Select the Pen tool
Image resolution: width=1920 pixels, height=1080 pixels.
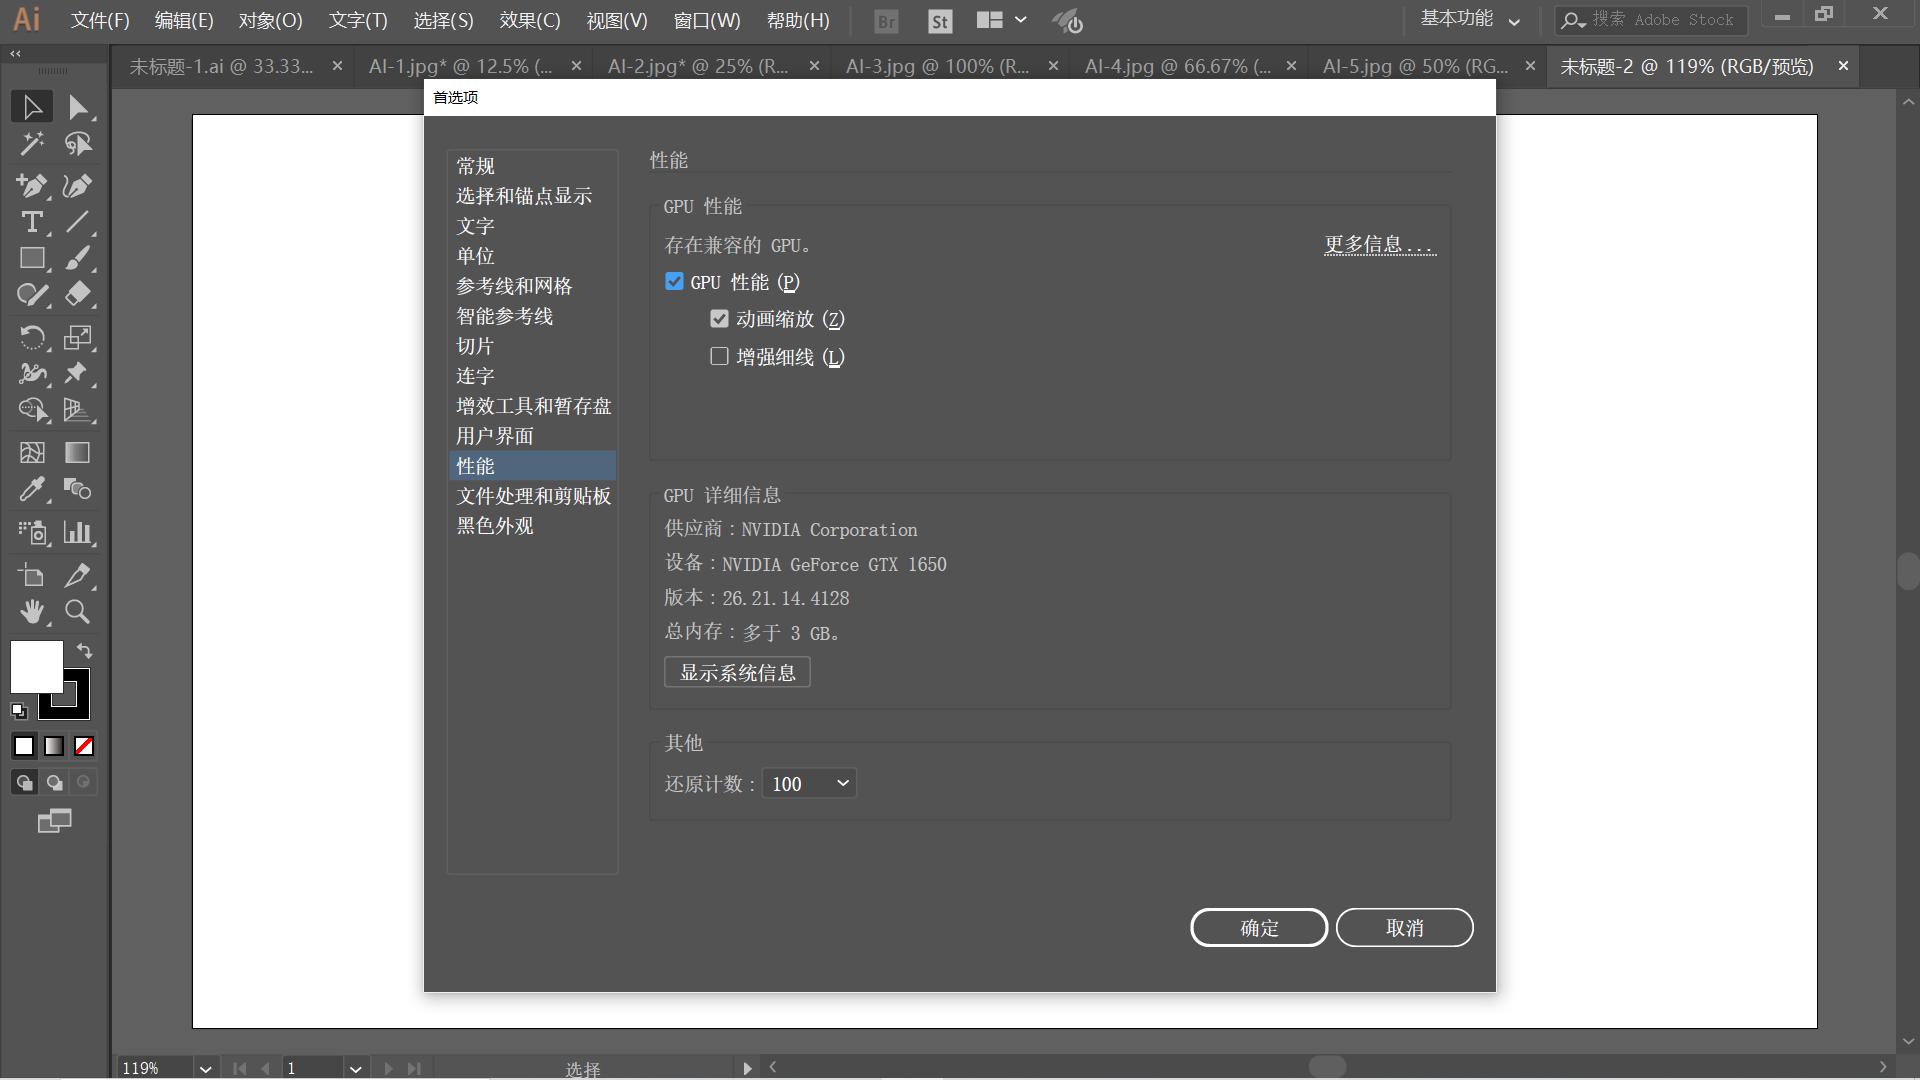pyautogui.click(x=31, y=186)
